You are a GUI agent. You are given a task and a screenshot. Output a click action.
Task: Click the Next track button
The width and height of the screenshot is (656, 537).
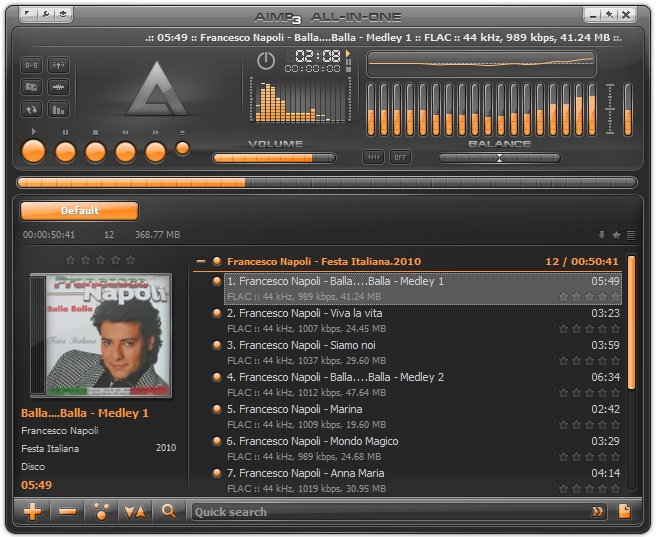156,152
